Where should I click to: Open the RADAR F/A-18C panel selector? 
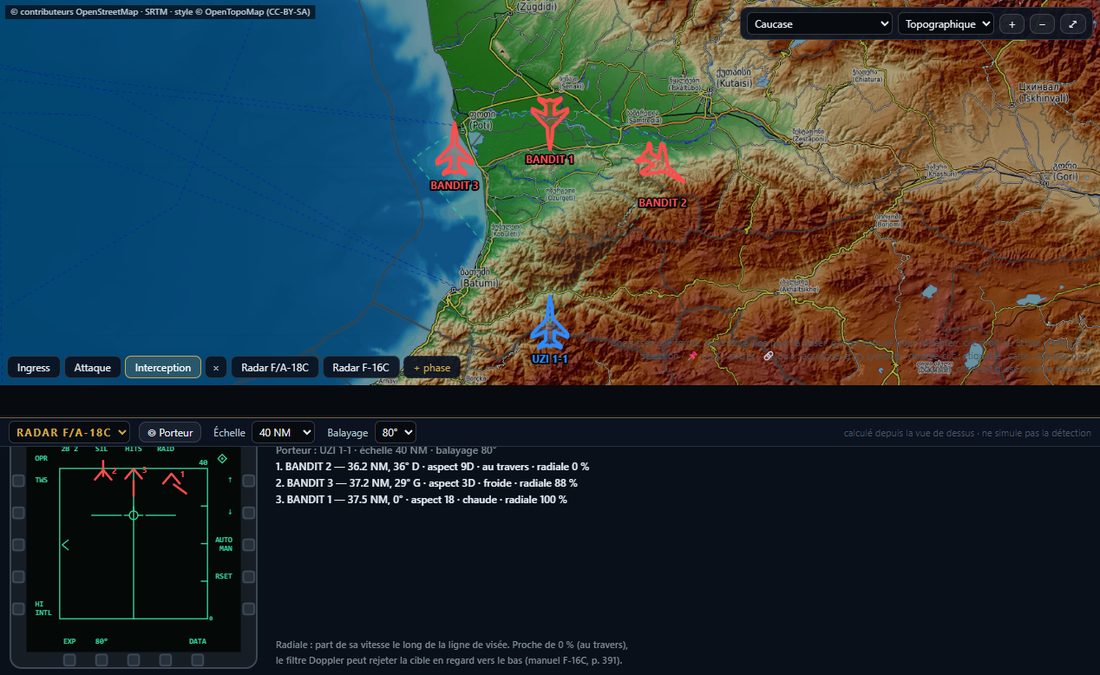coord(69,433)
